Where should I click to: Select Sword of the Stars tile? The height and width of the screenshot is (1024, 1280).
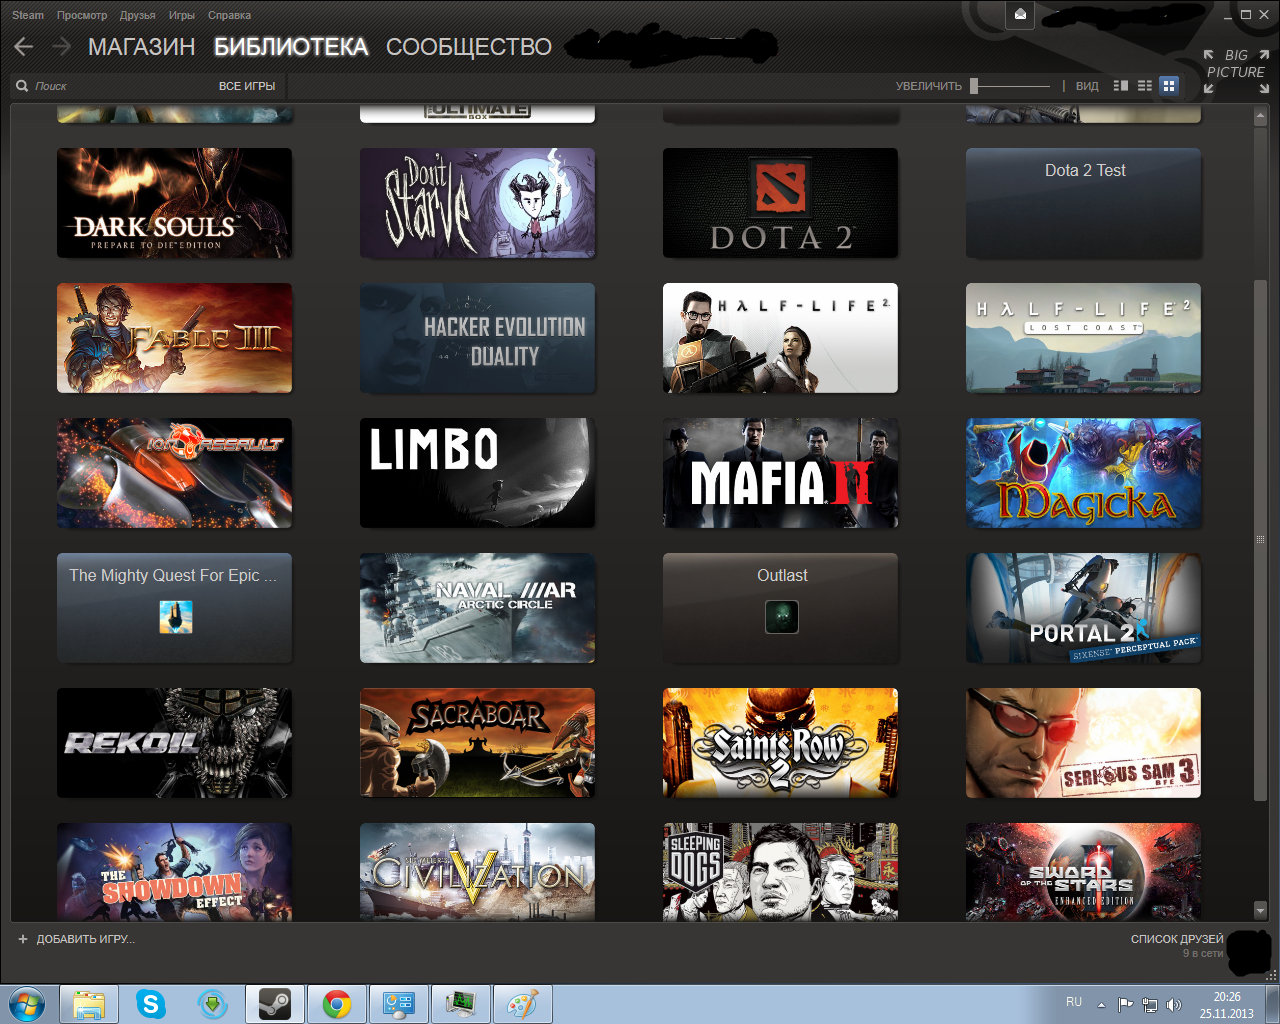[1083, 872]
